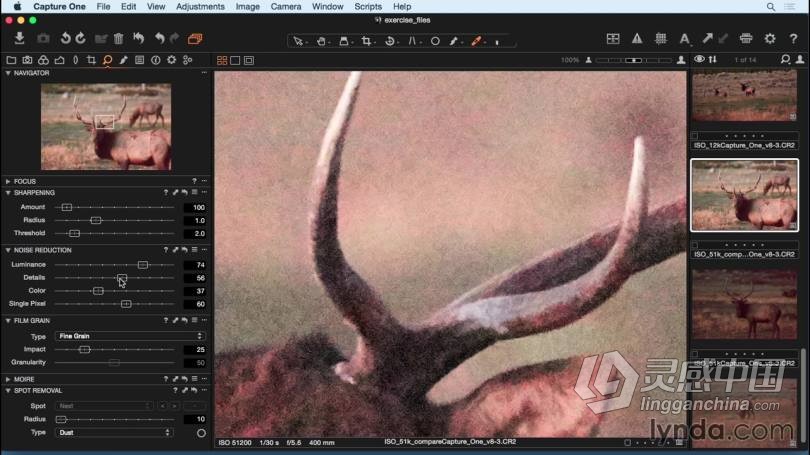
Task: Switch to multi-view grid mode
Action: click(x=222, y=60)
